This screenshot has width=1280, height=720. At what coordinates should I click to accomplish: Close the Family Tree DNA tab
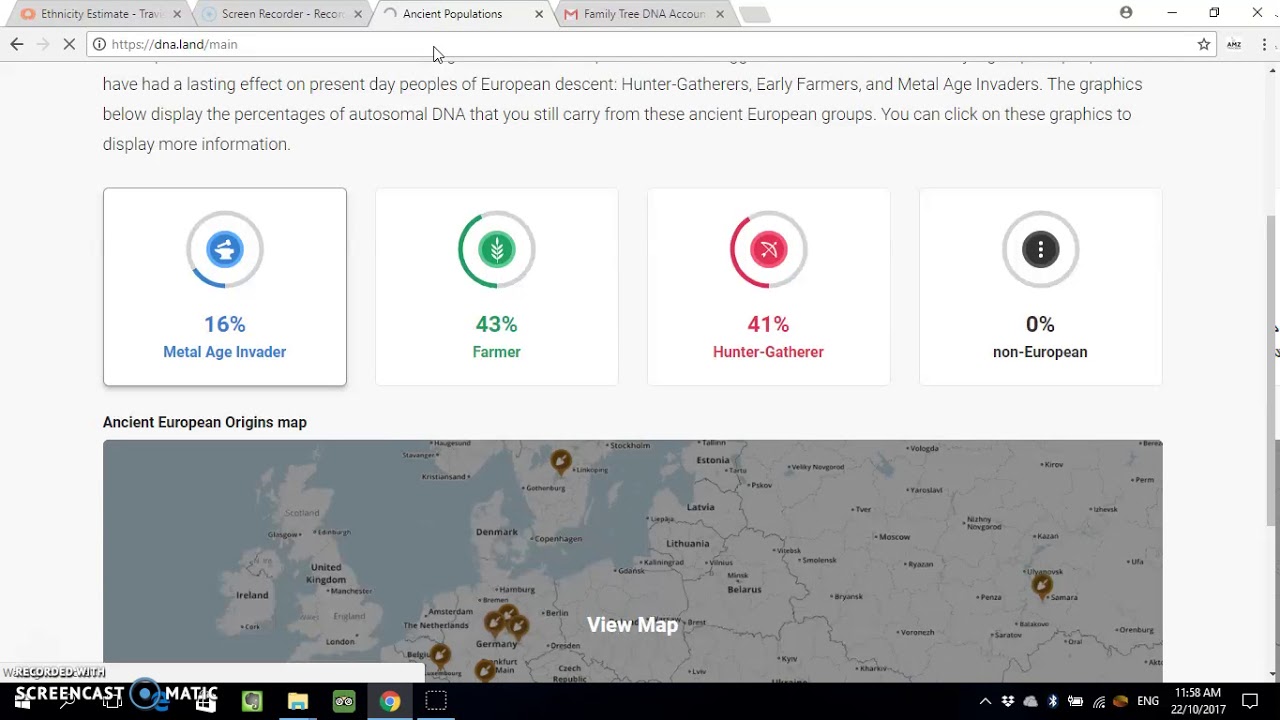click(720, 14)
